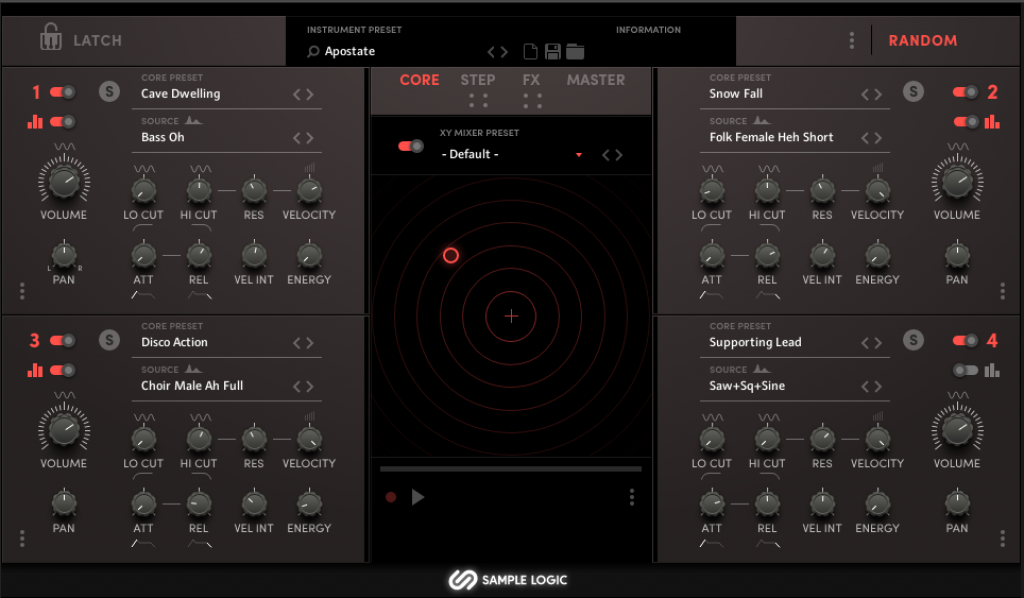
Task: Select next core preset after Disco Action
Action: click(x=310, y=343)
